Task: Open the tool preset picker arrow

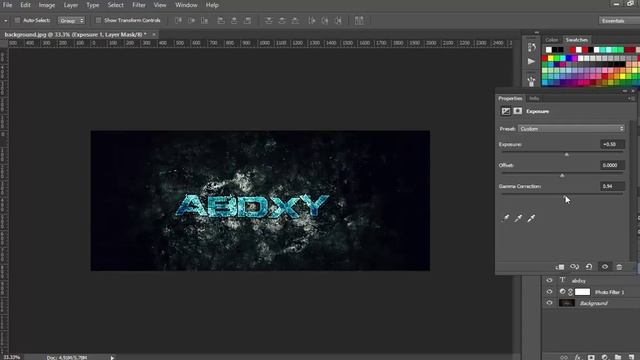Action: point(6,20)
